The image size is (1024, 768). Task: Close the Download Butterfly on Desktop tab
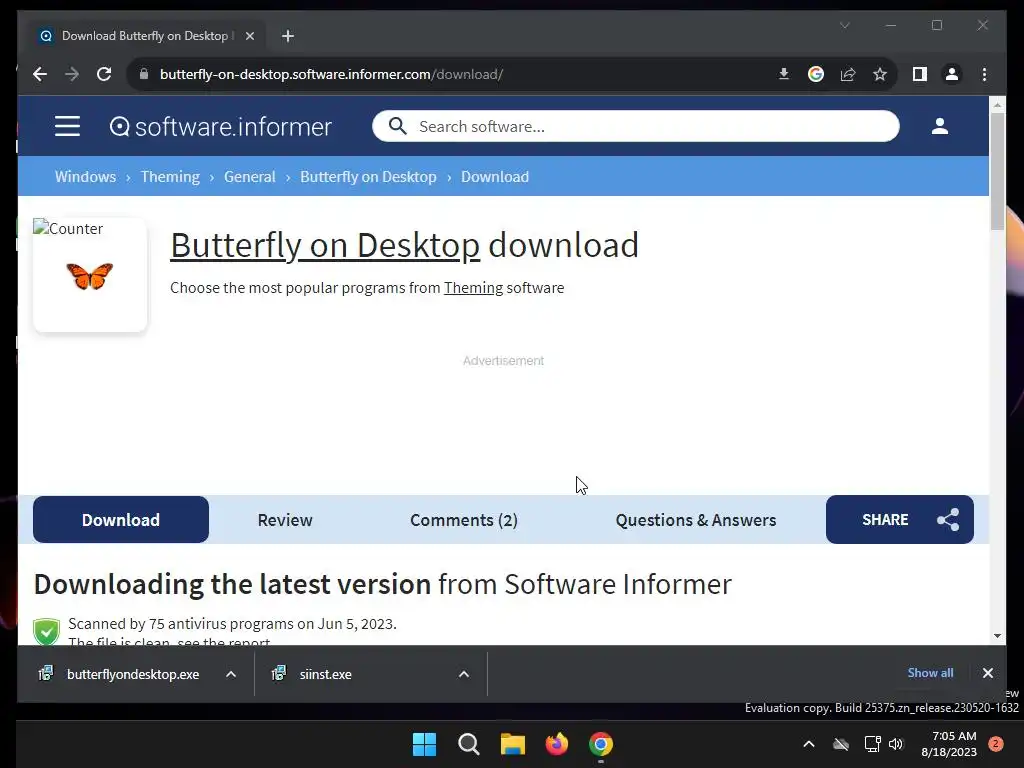click(x=249, y=36)
